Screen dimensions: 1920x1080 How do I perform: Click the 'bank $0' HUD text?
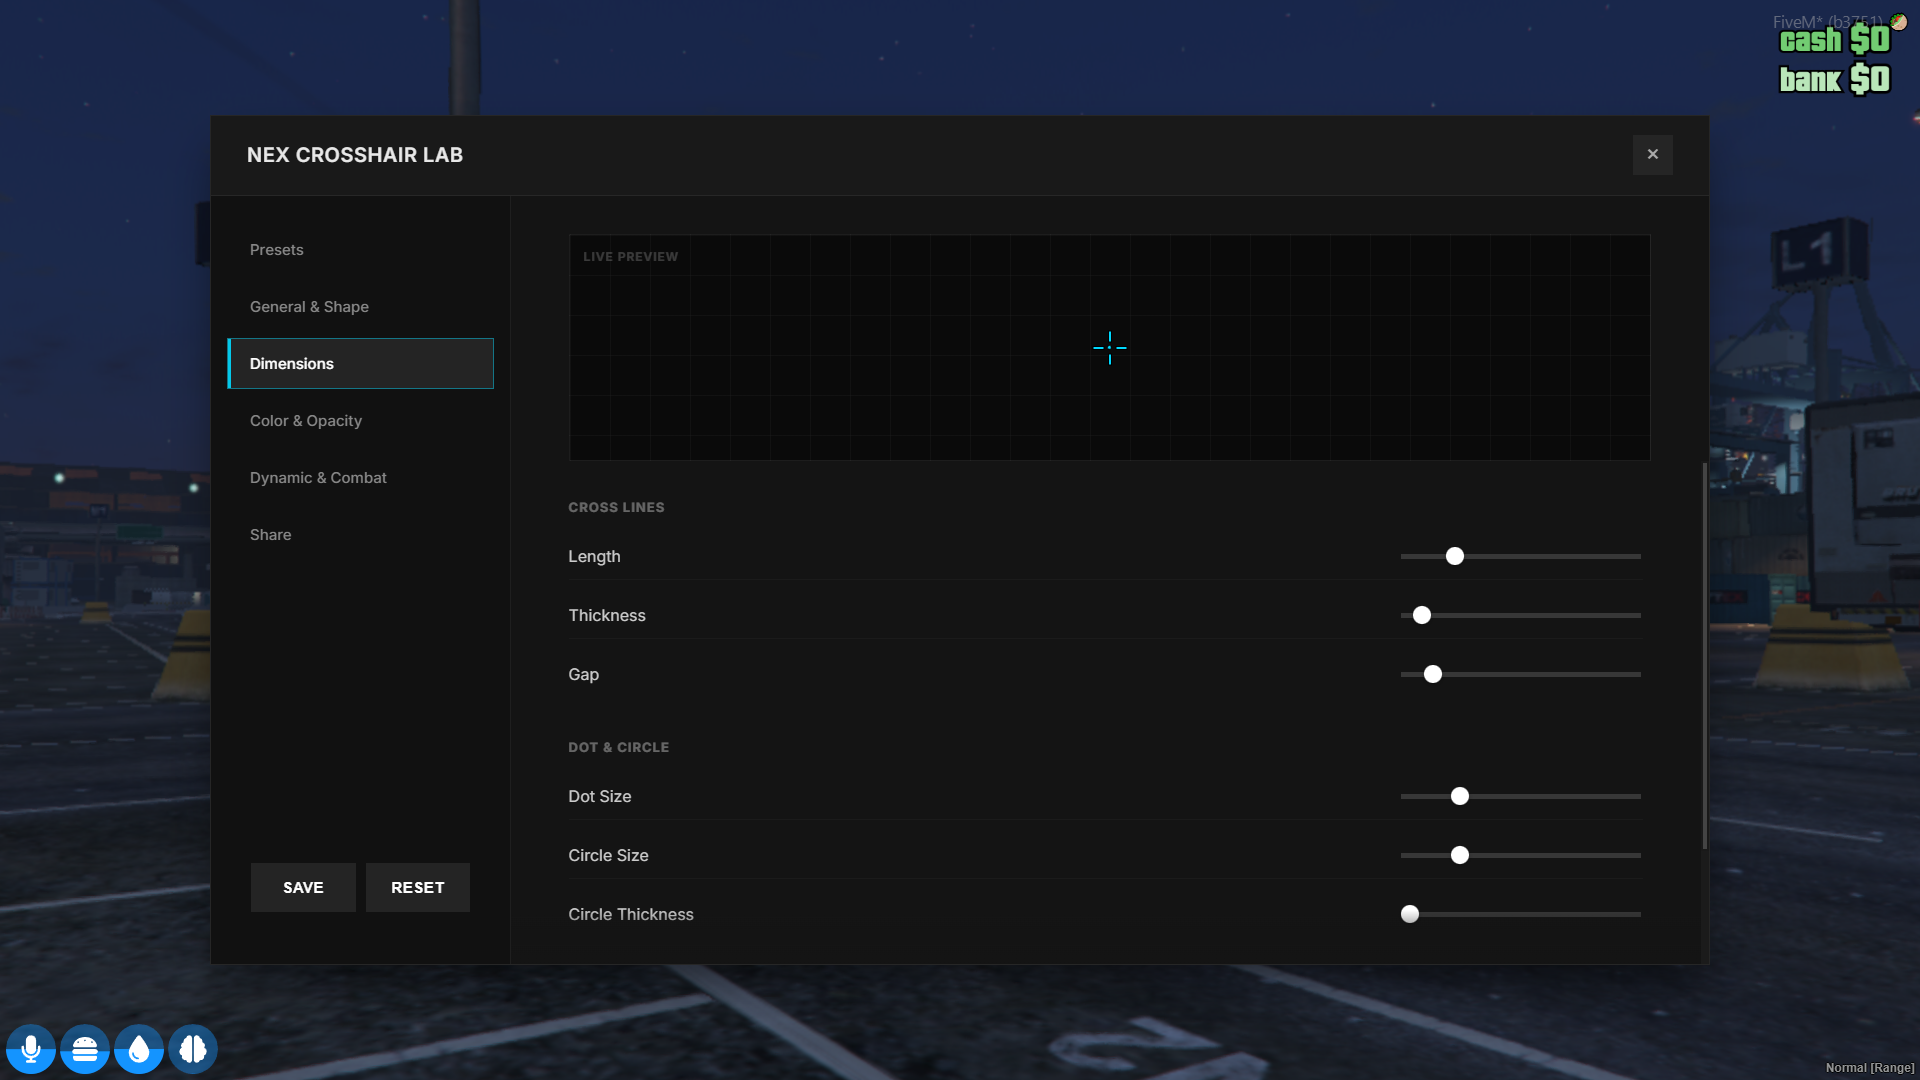point(1835,79)
